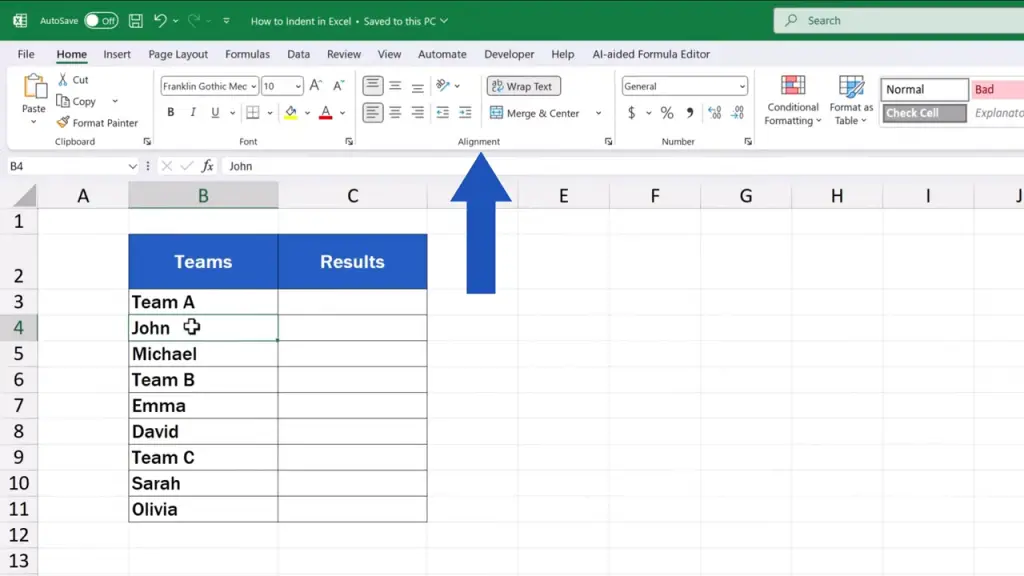The width and height of the screenshot is (1024, 576).
Task: Select the Format Painter tool
Action: click(x=97, y=123)
